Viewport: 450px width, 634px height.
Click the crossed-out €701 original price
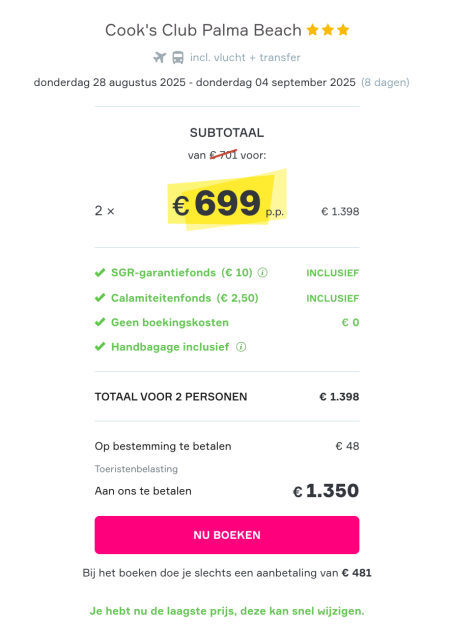(223, 155)
